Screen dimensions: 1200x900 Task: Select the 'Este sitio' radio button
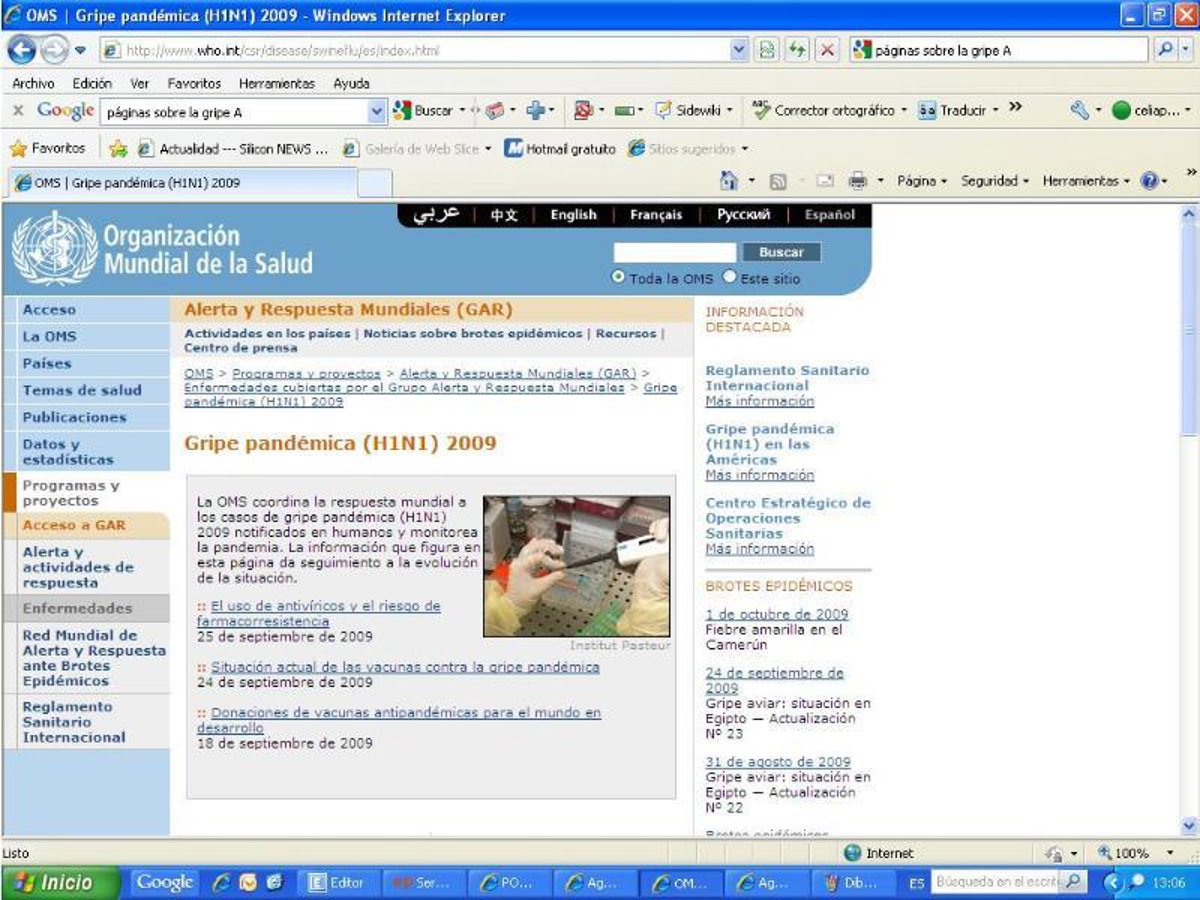click(x=730, y=277)
